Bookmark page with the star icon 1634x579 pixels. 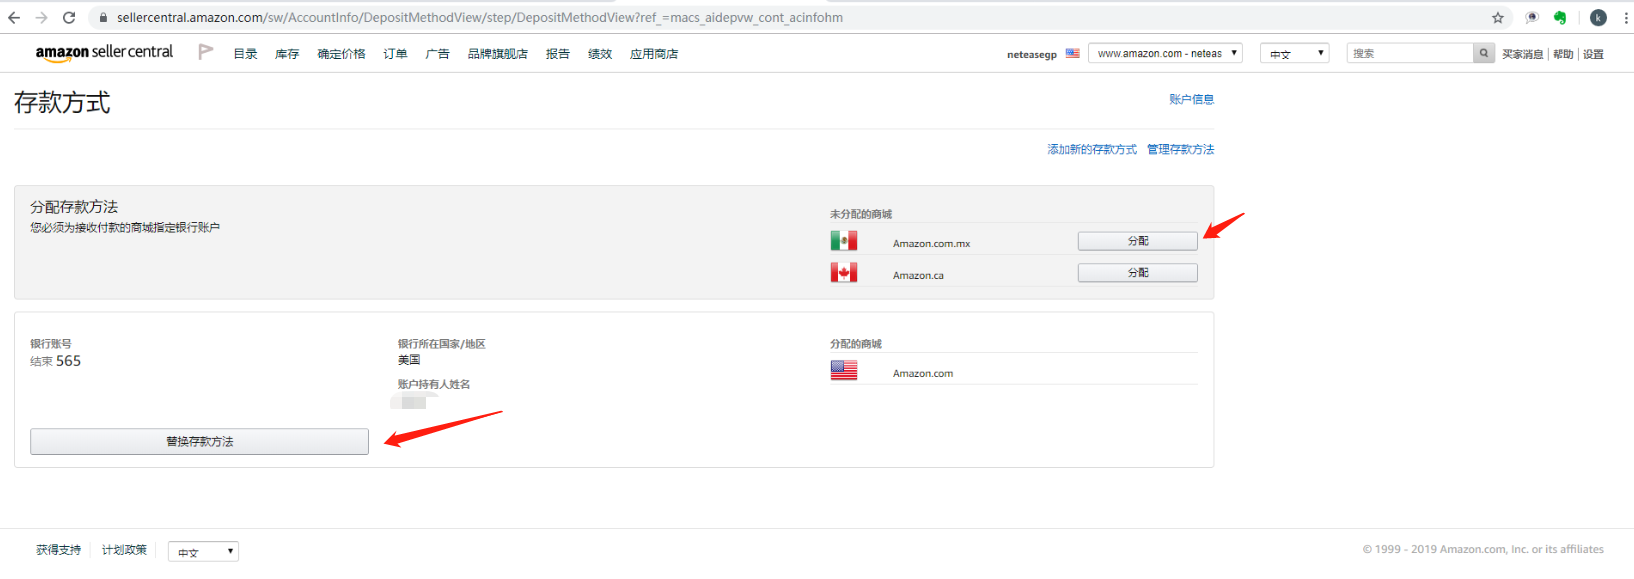(1497, 18)
